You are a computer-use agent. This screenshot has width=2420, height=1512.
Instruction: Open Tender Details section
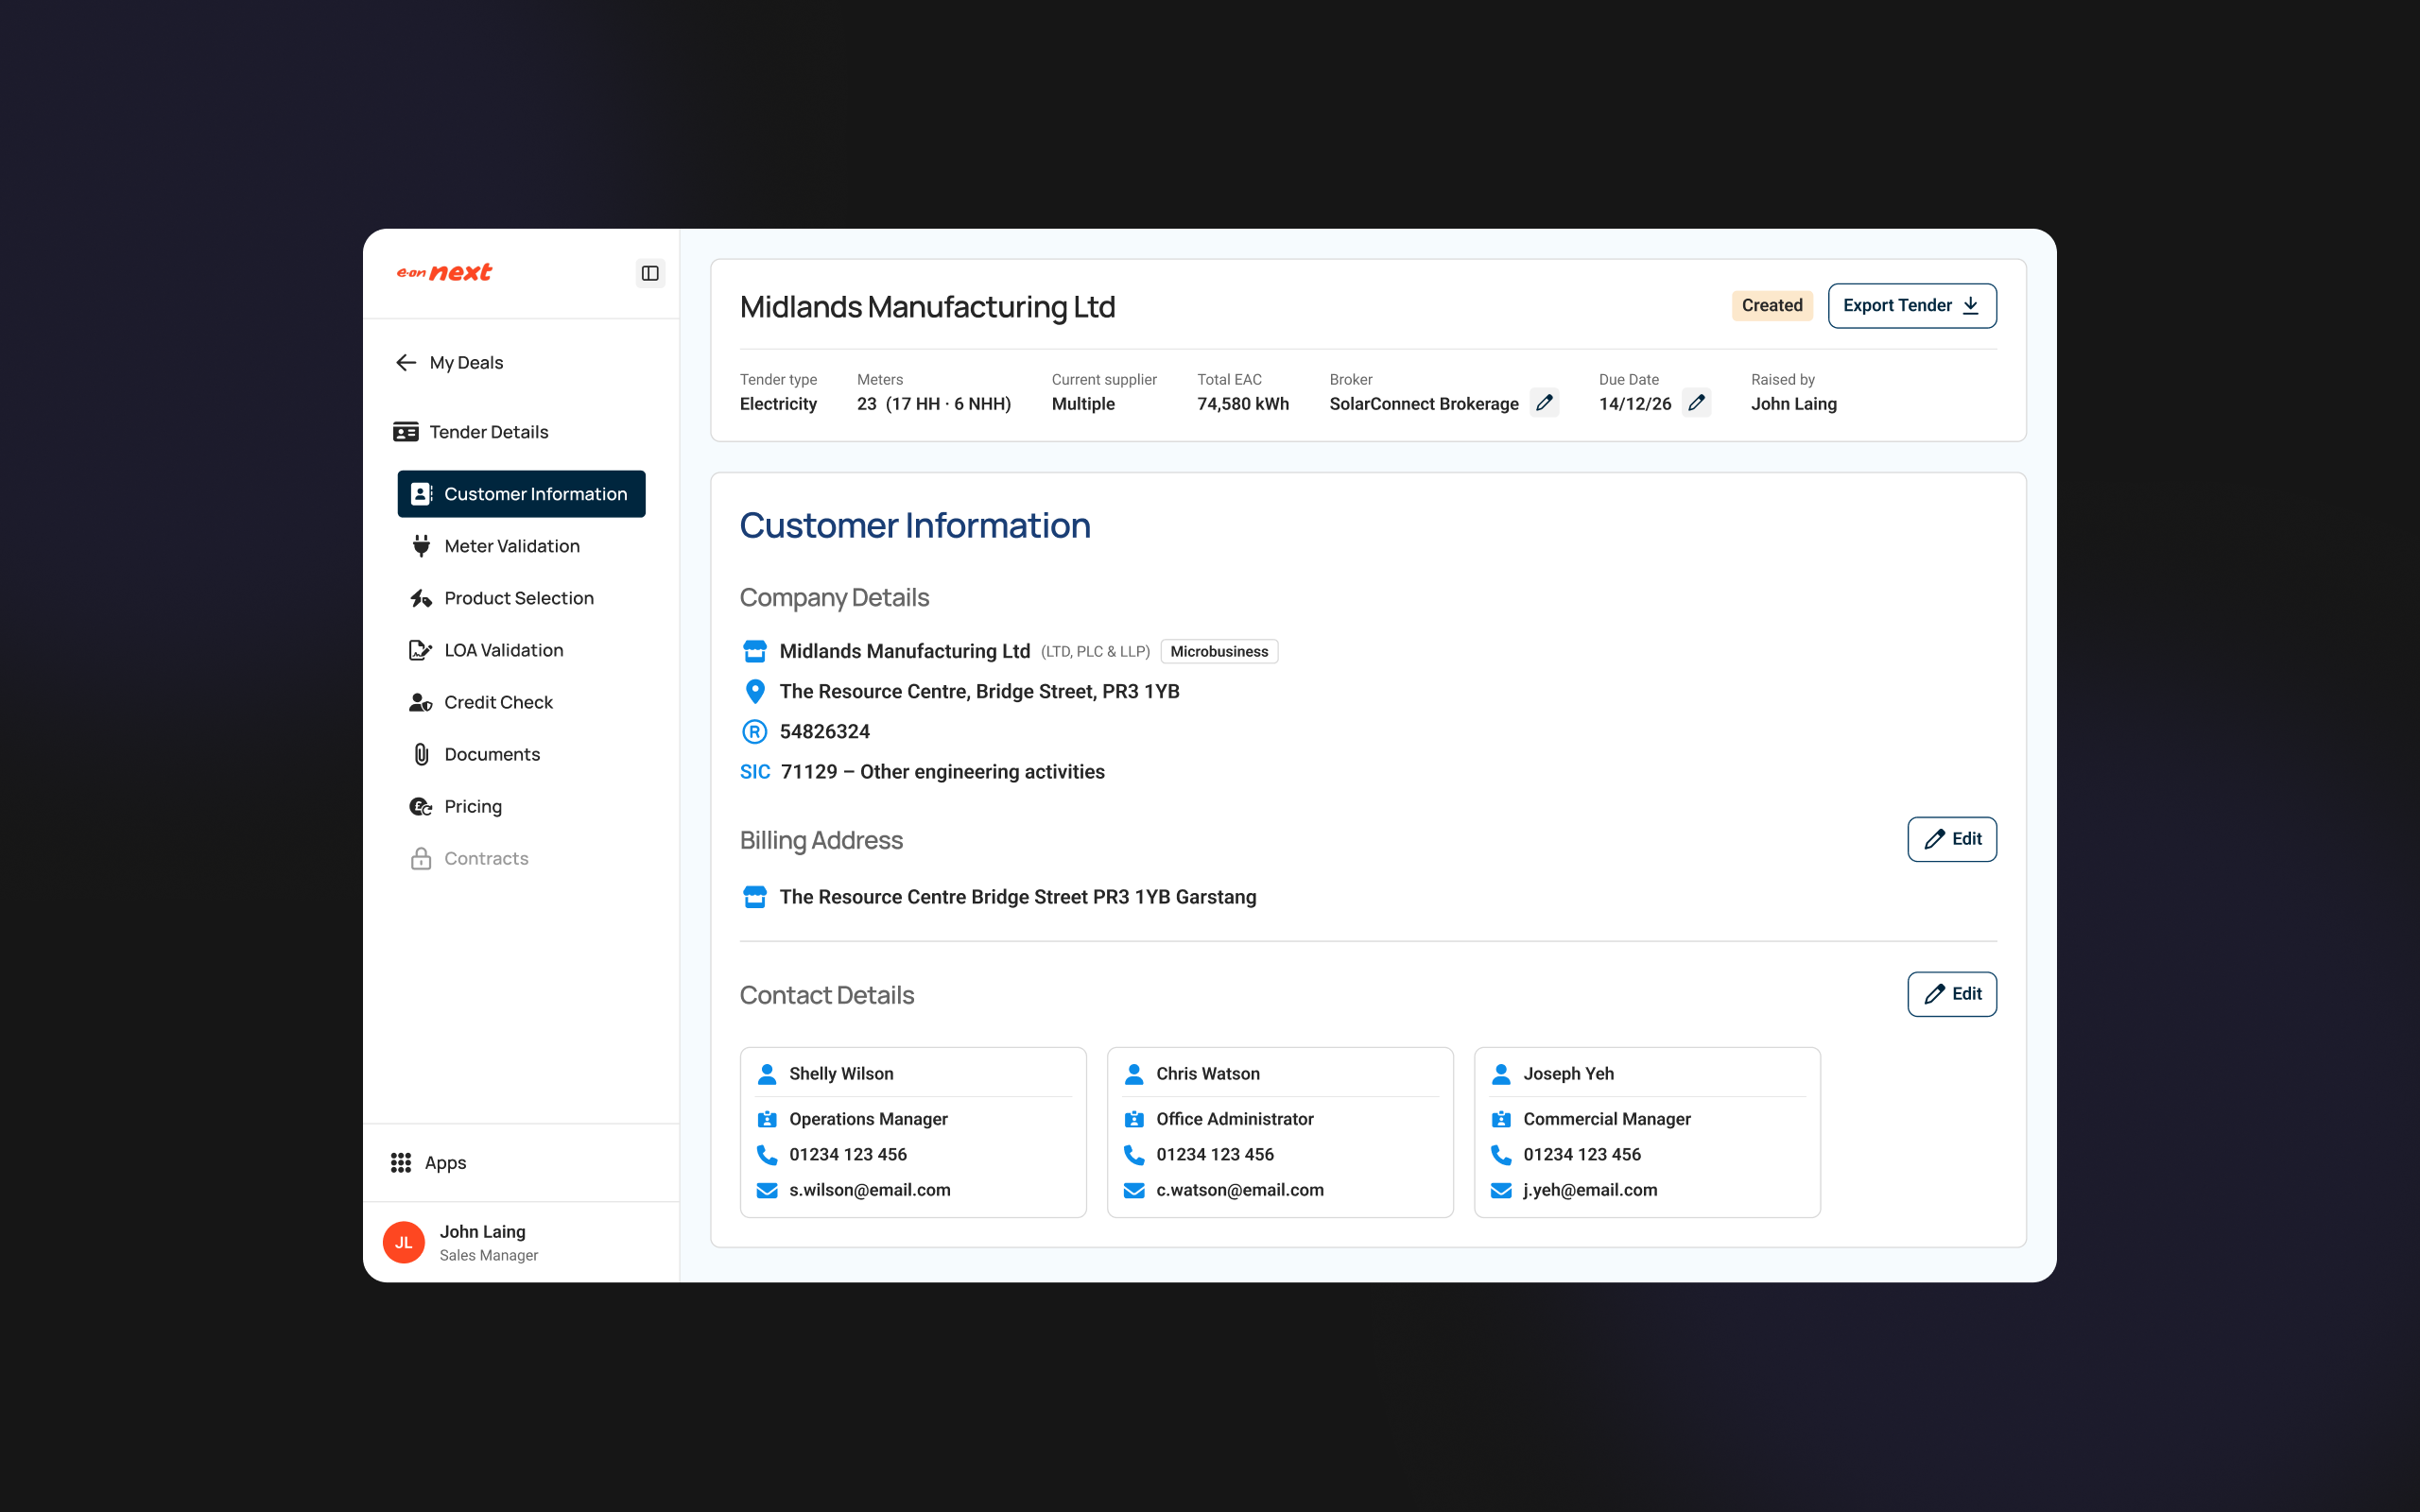point(471,432)
